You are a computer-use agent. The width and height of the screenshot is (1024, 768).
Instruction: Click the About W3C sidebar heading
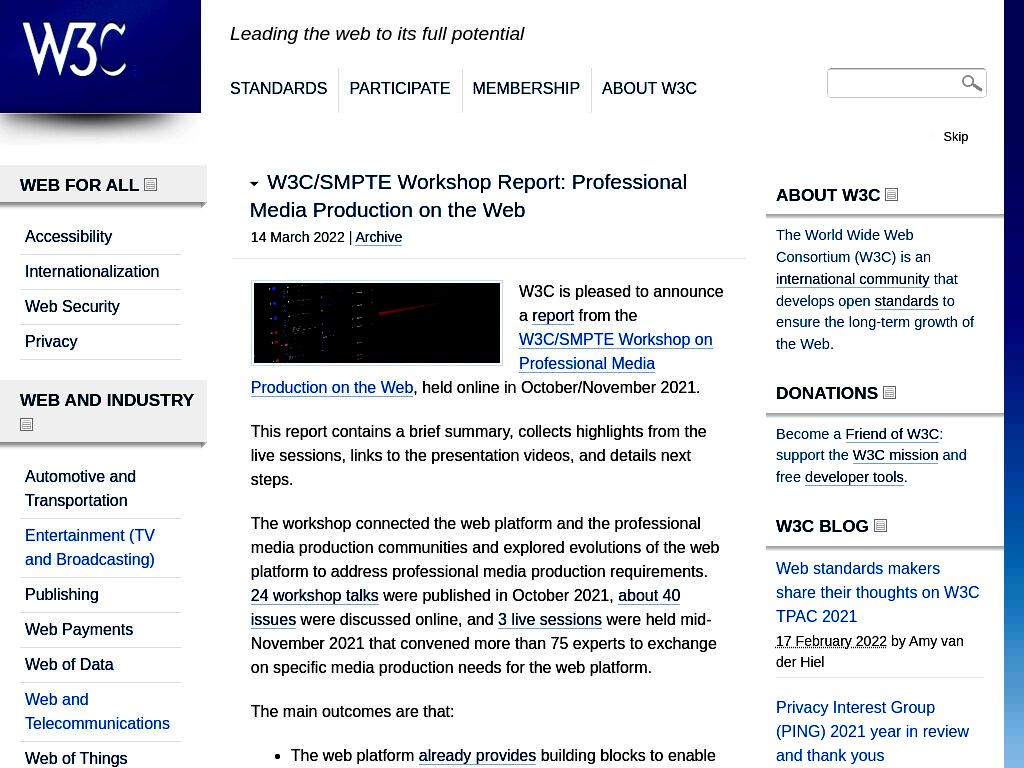point(828,195)
